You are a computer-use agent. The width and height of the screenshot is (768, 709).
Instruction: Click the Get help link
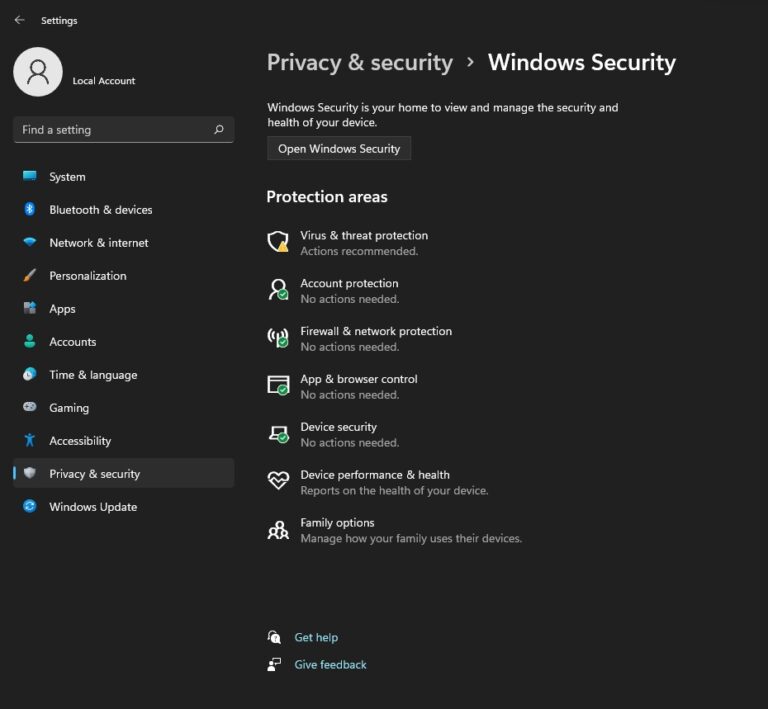click(x=316, y=638)
